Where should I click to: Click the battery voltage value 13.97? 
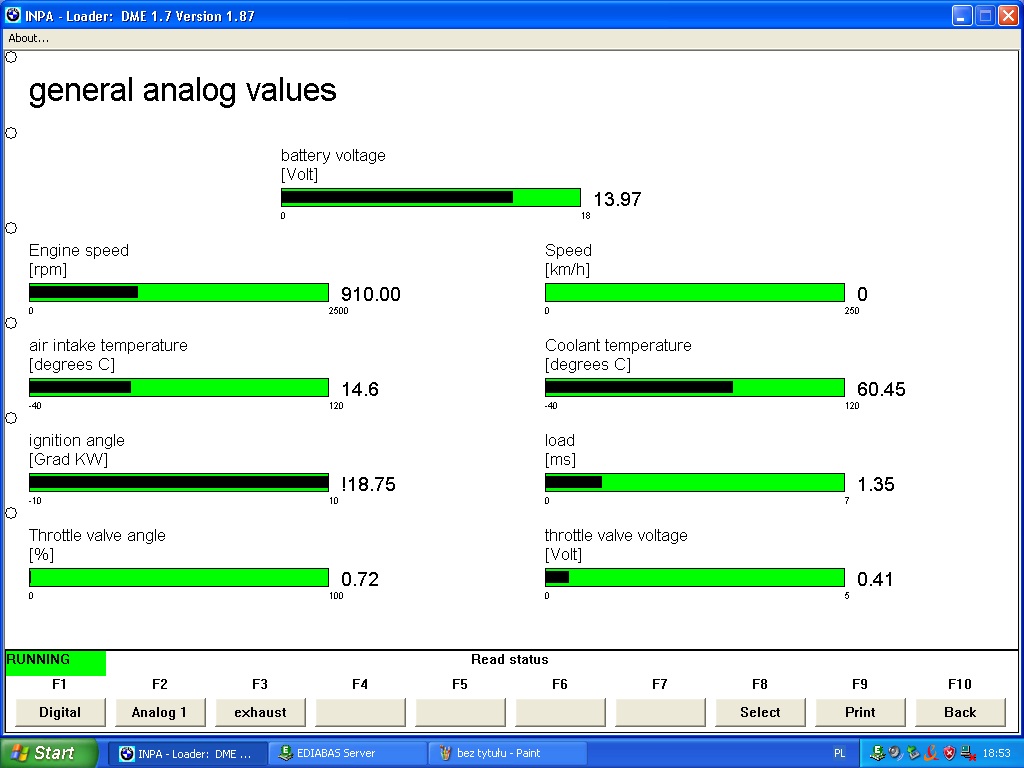(617, 199)
